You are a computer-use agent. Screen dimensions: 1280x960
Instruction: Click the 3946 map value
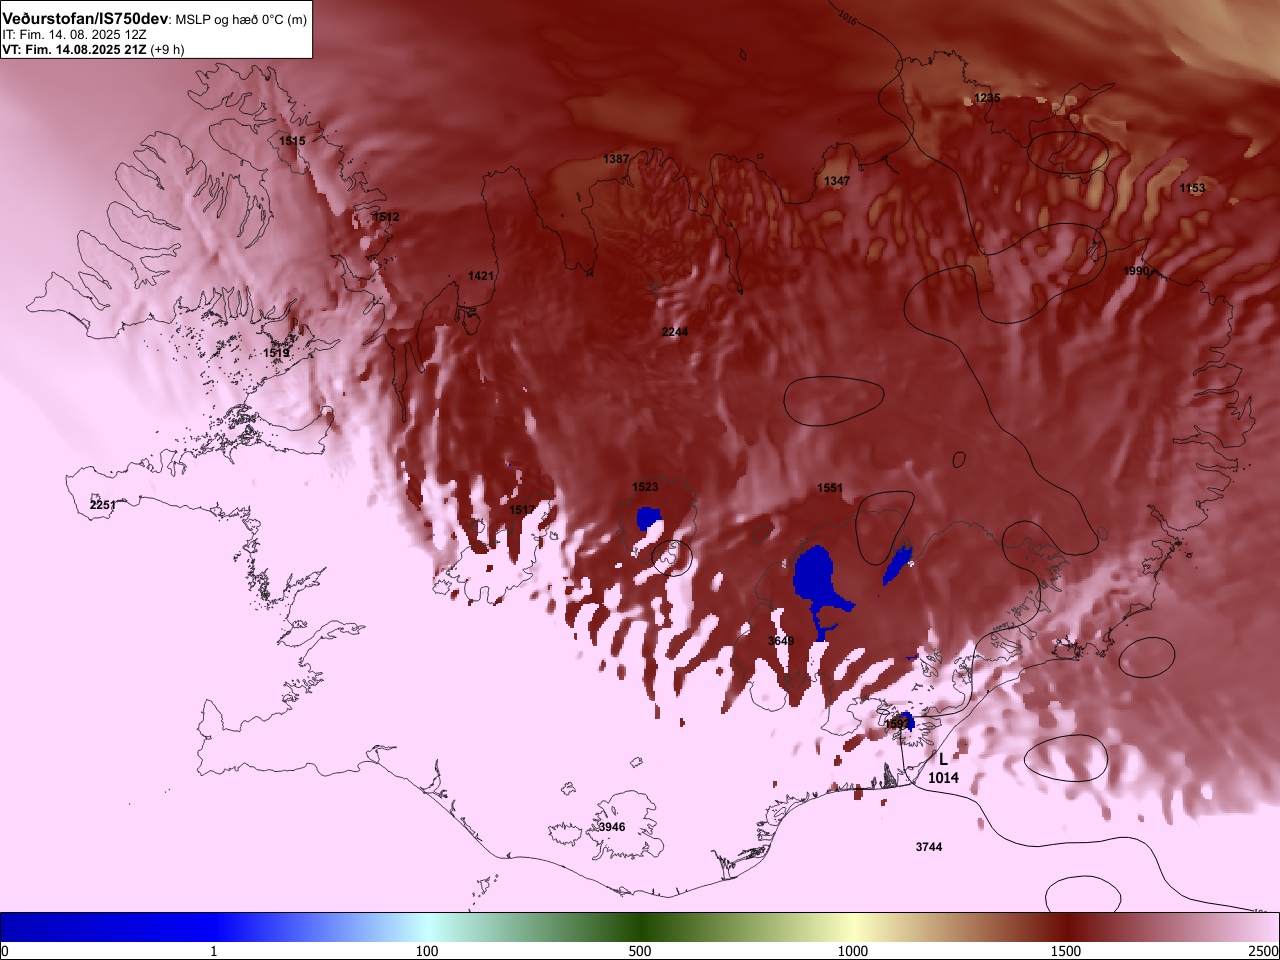point(612,827)
